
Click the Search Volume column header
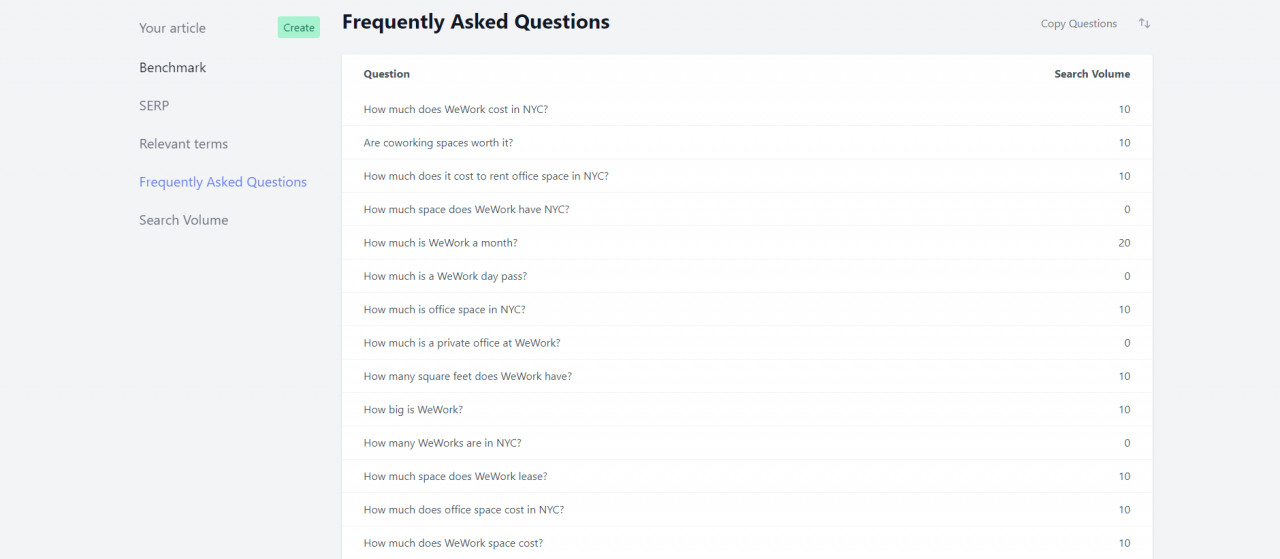pyautogui.click(x=1092, y=74)
